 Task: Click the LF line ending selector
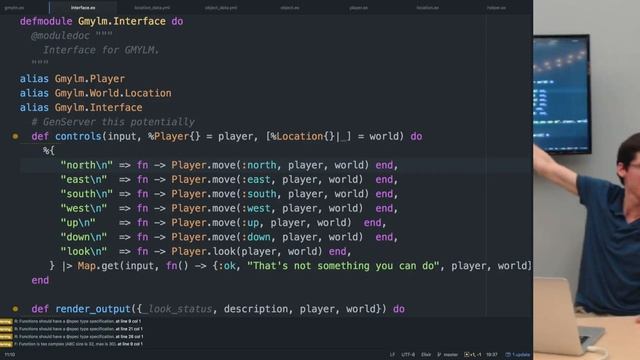[x=392, y=355]
